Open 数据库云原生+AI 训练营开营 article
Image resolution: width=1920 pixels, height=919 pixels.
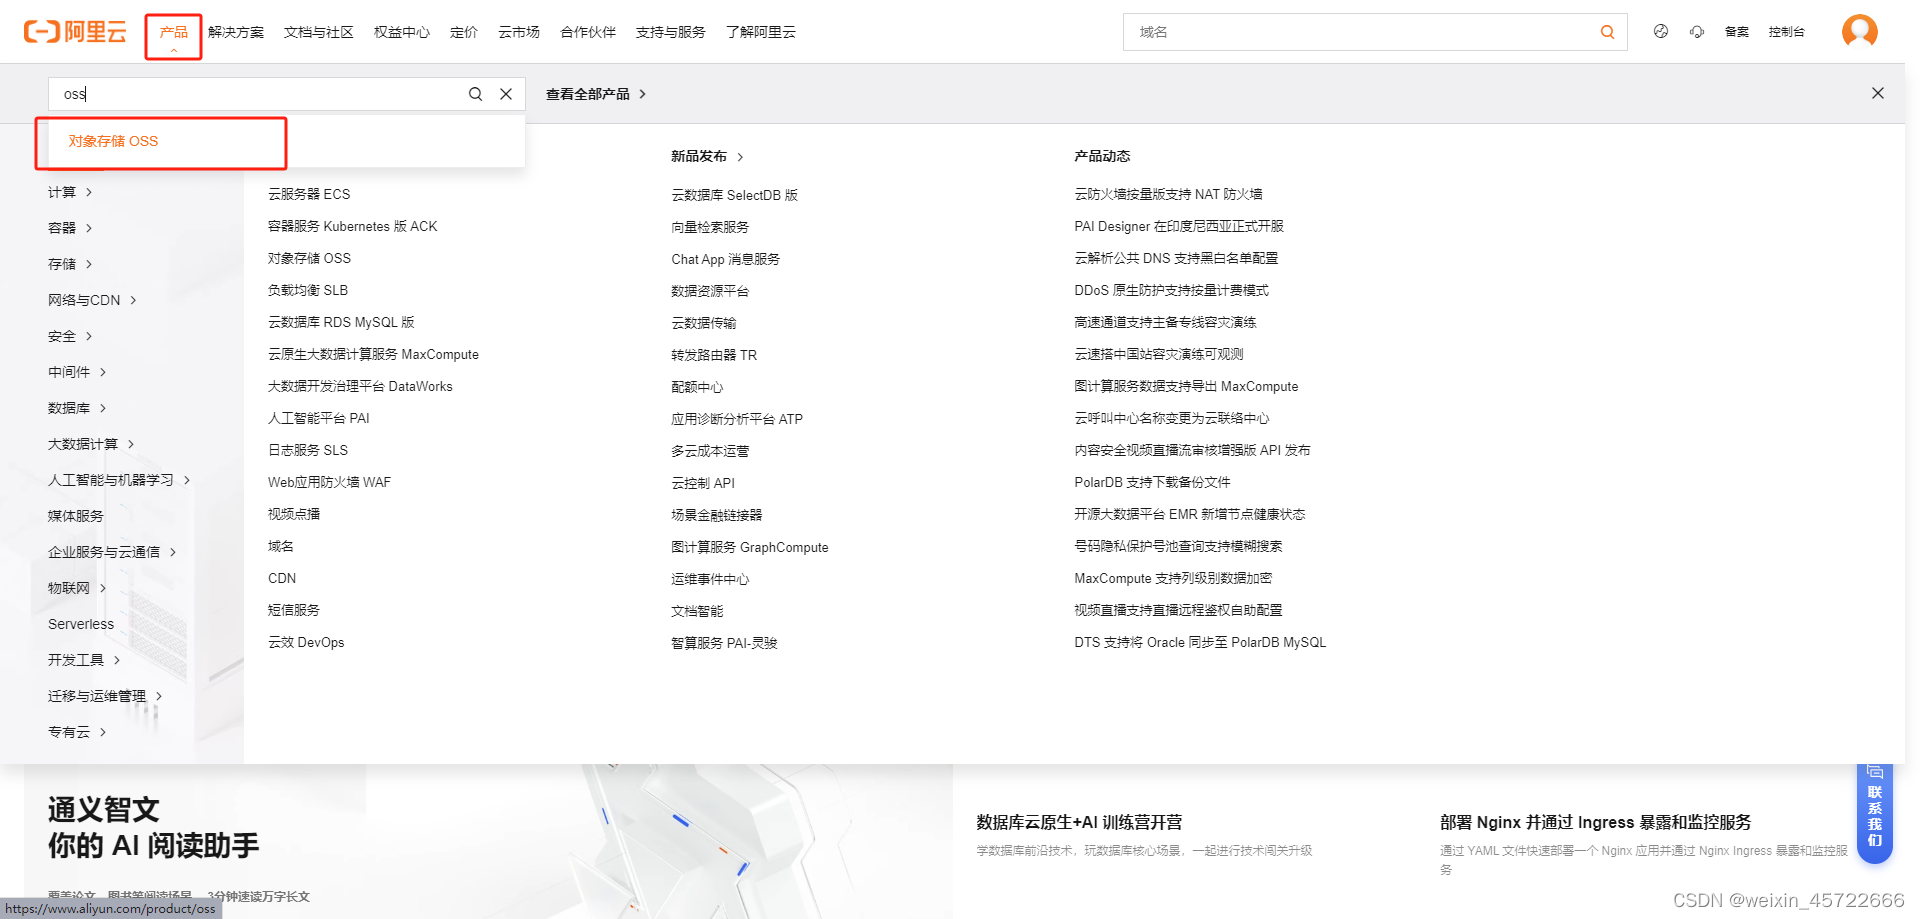tap(1079, 822)
